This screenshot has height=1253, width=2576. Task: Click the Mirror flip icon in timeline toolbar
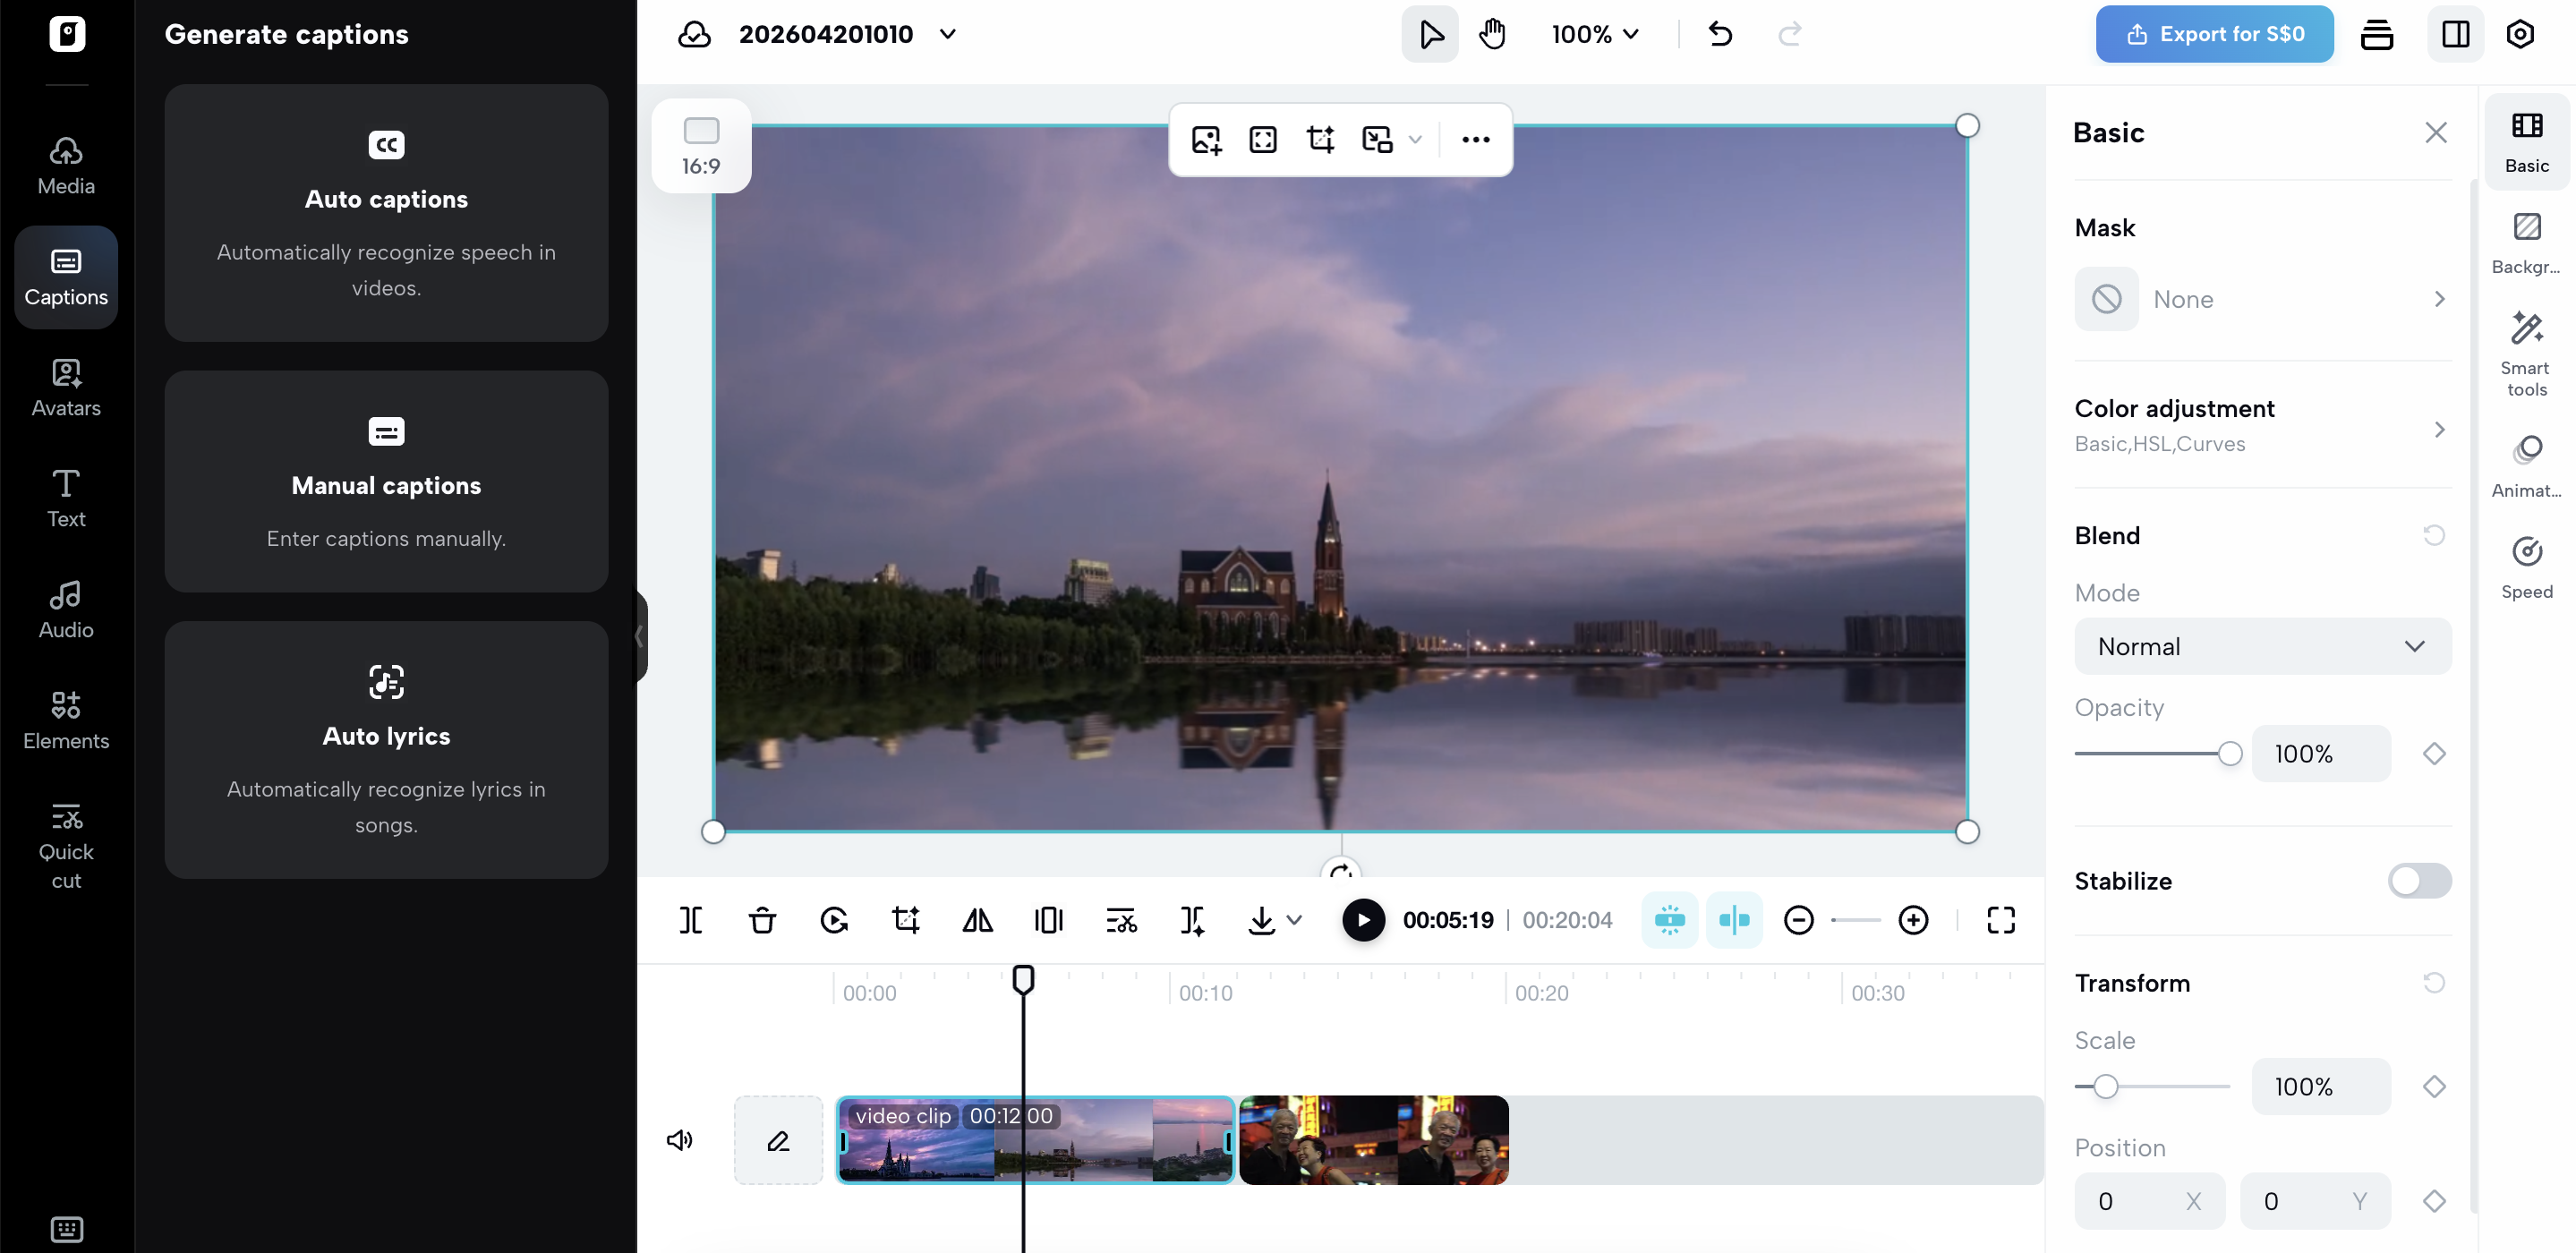(x=976, y=919)
